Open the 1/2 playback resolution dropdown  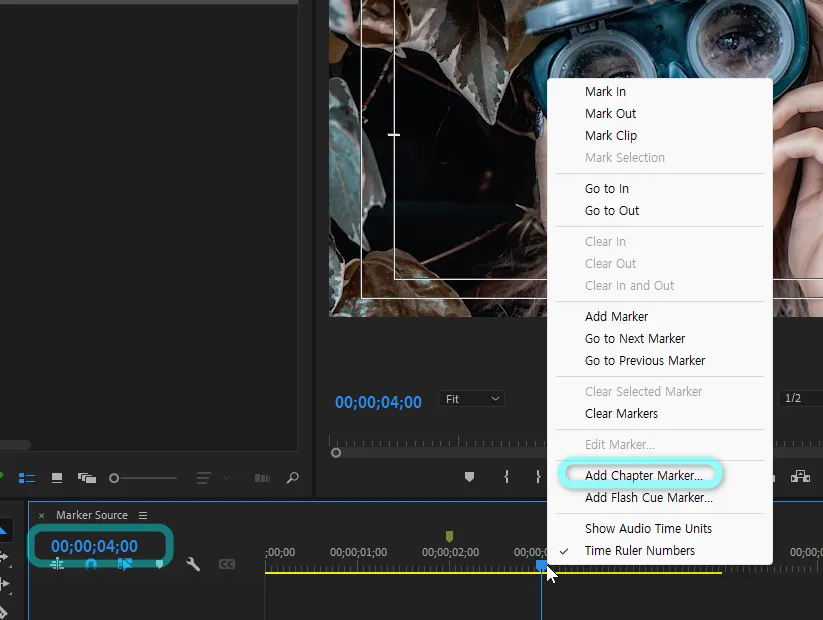coord(800,399)
